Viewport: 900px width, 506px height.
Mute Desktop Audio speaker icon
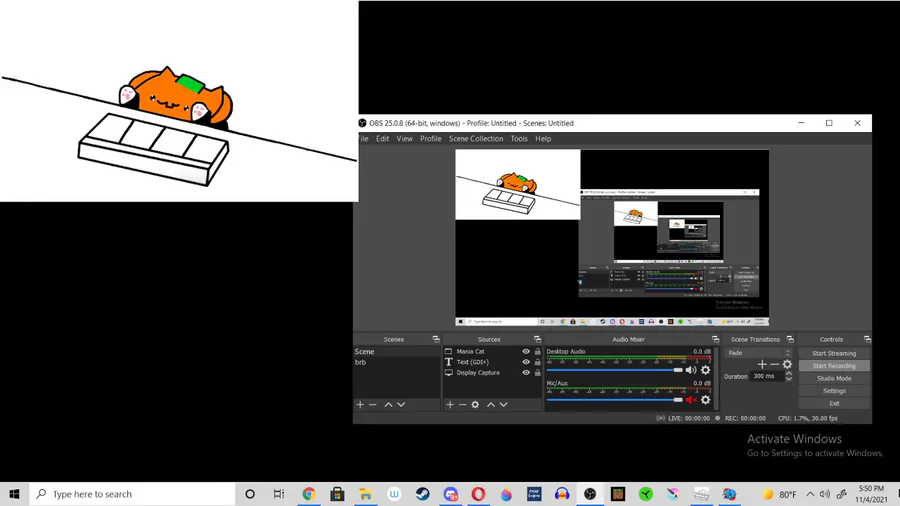(x=691, y=370)
